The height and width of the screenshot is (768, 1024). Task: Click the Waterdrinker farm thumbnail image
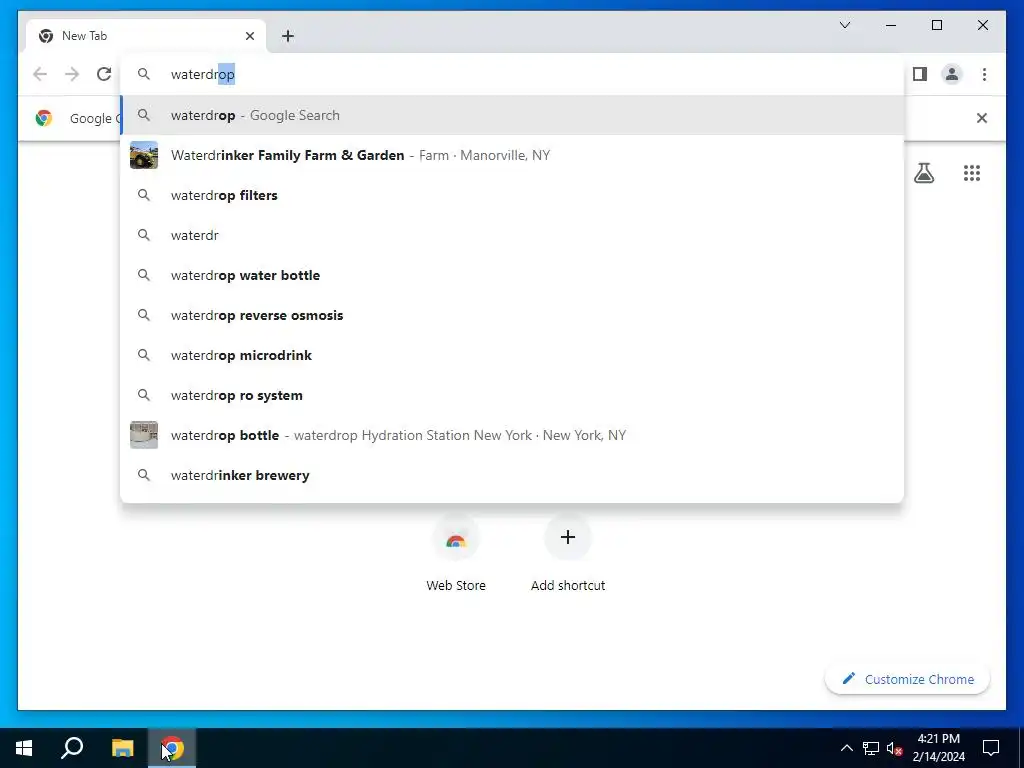(x=144, y=155)
